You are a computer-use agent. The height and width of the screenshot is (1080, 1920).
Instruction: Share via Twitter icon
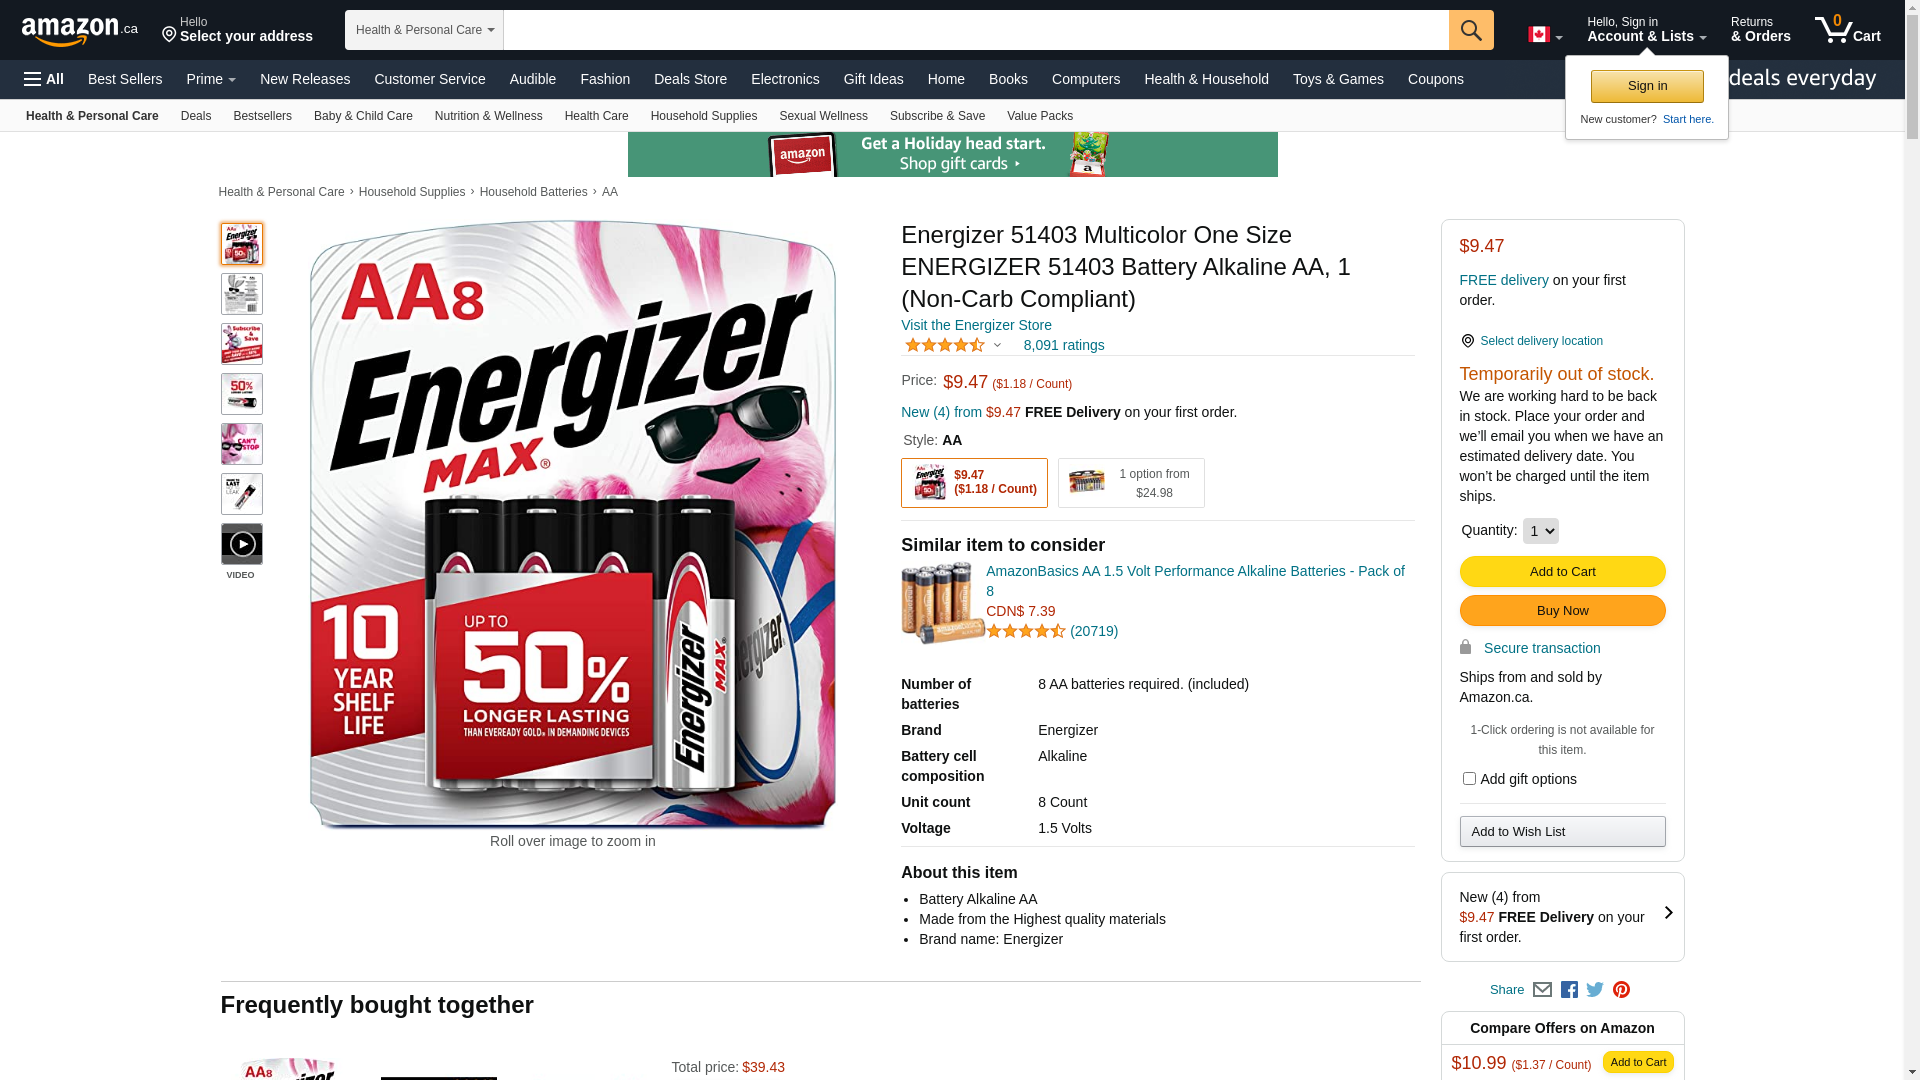(x=1595, y=990)
